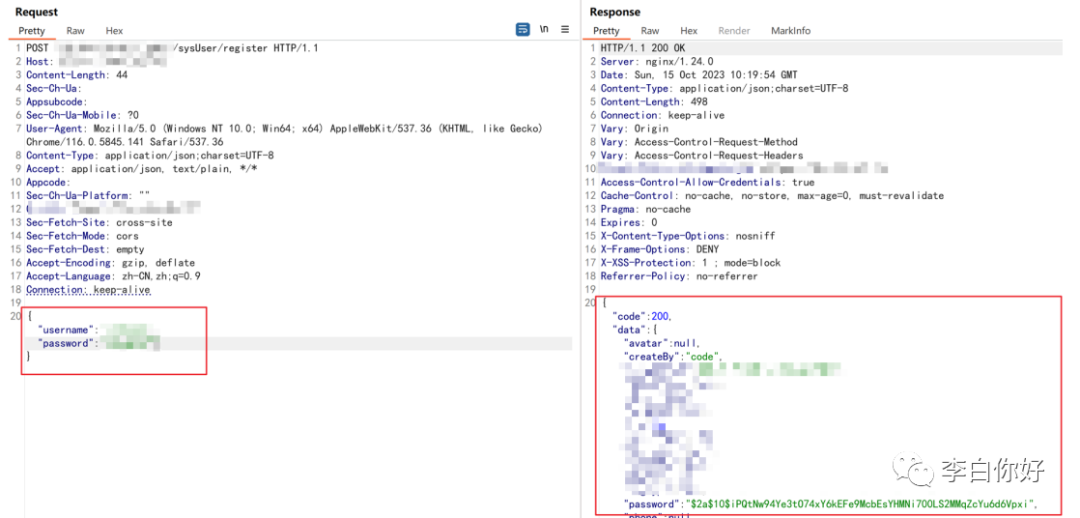The height and width of the screenshot is (518, 1080).
Task: Click the "createBy":"code" response field
Action: pos(674,357)
